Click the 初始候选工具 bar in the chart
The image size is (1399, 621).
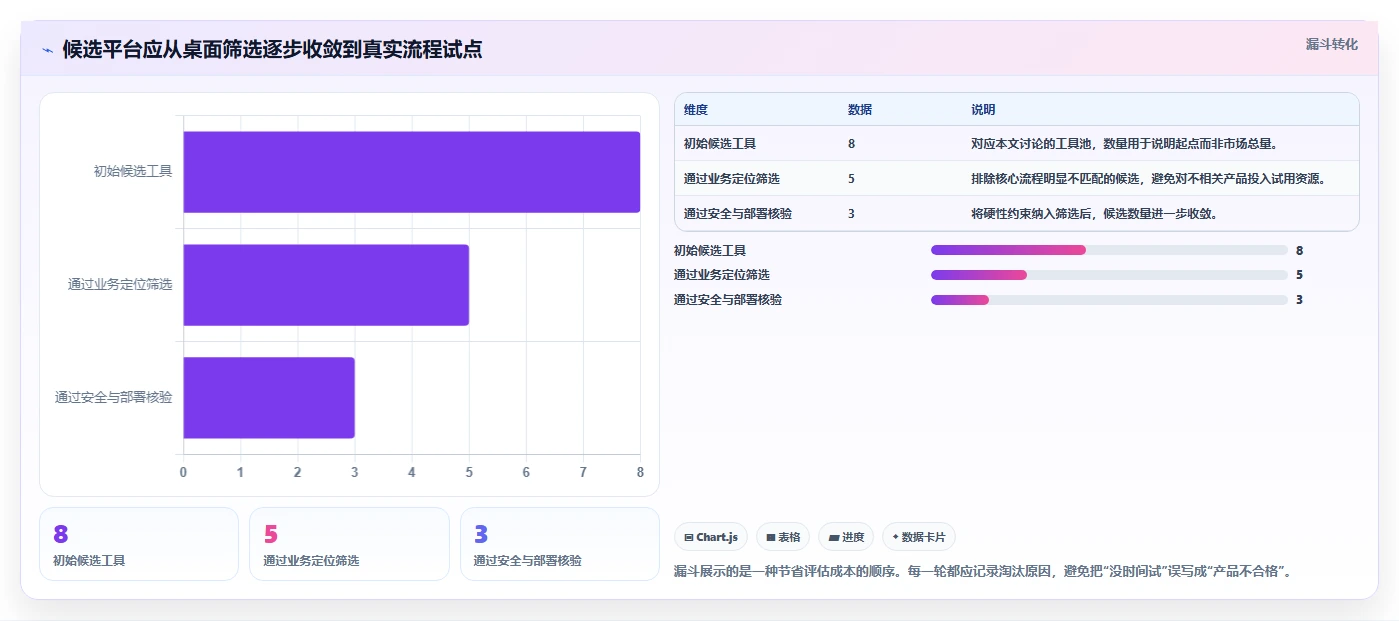(411, 172)
